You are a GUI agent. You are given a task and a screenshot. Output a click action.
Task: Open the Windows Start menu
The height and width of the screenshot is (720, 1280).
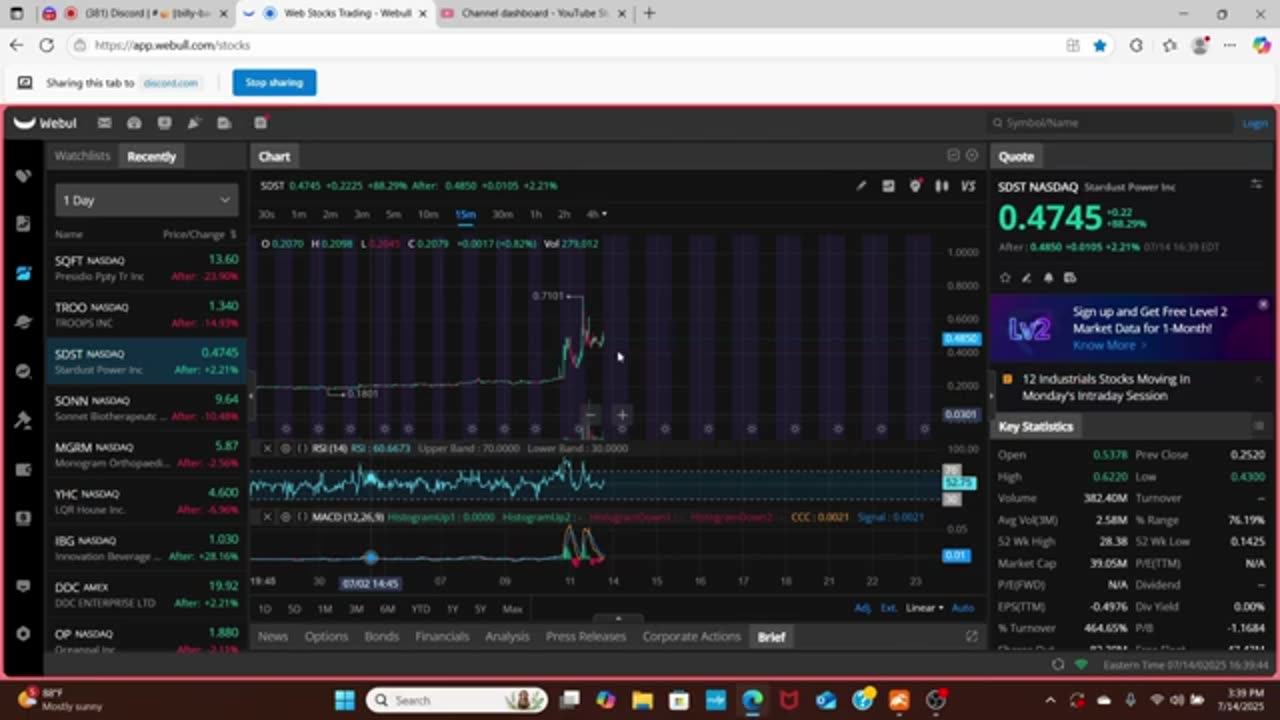pos(344,700)
